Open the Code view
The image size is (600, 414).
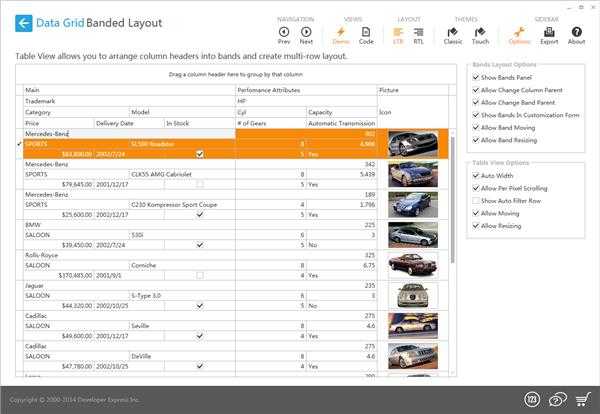pyautogui.click(x=366, y=36)
